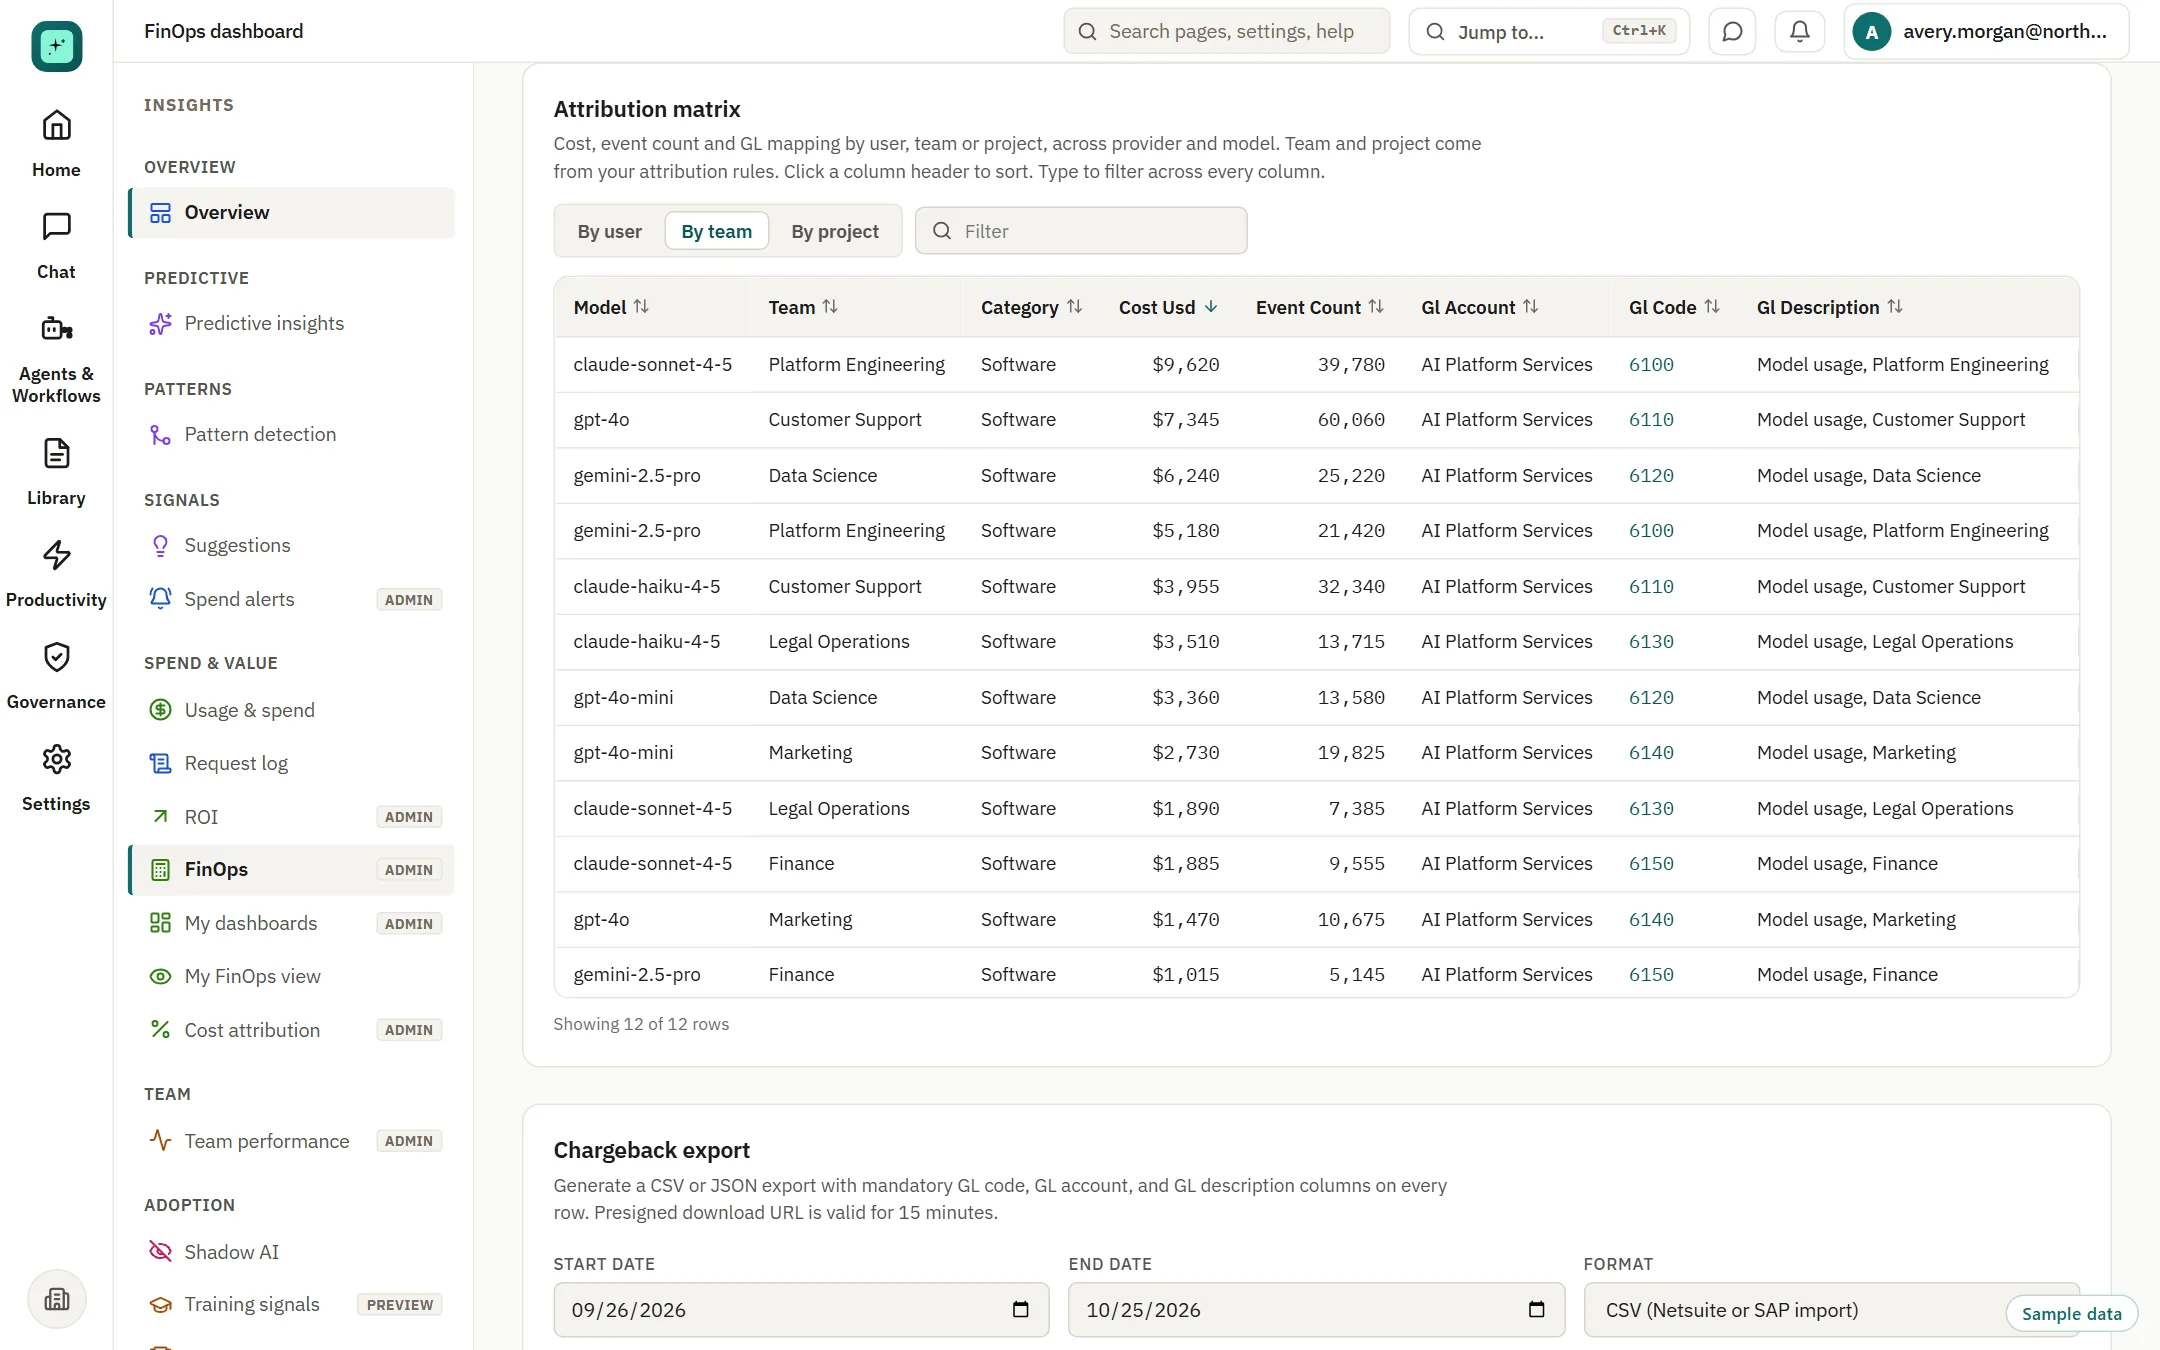
Task: Open Chat in the left rail
Action: (x=56, y=246)
